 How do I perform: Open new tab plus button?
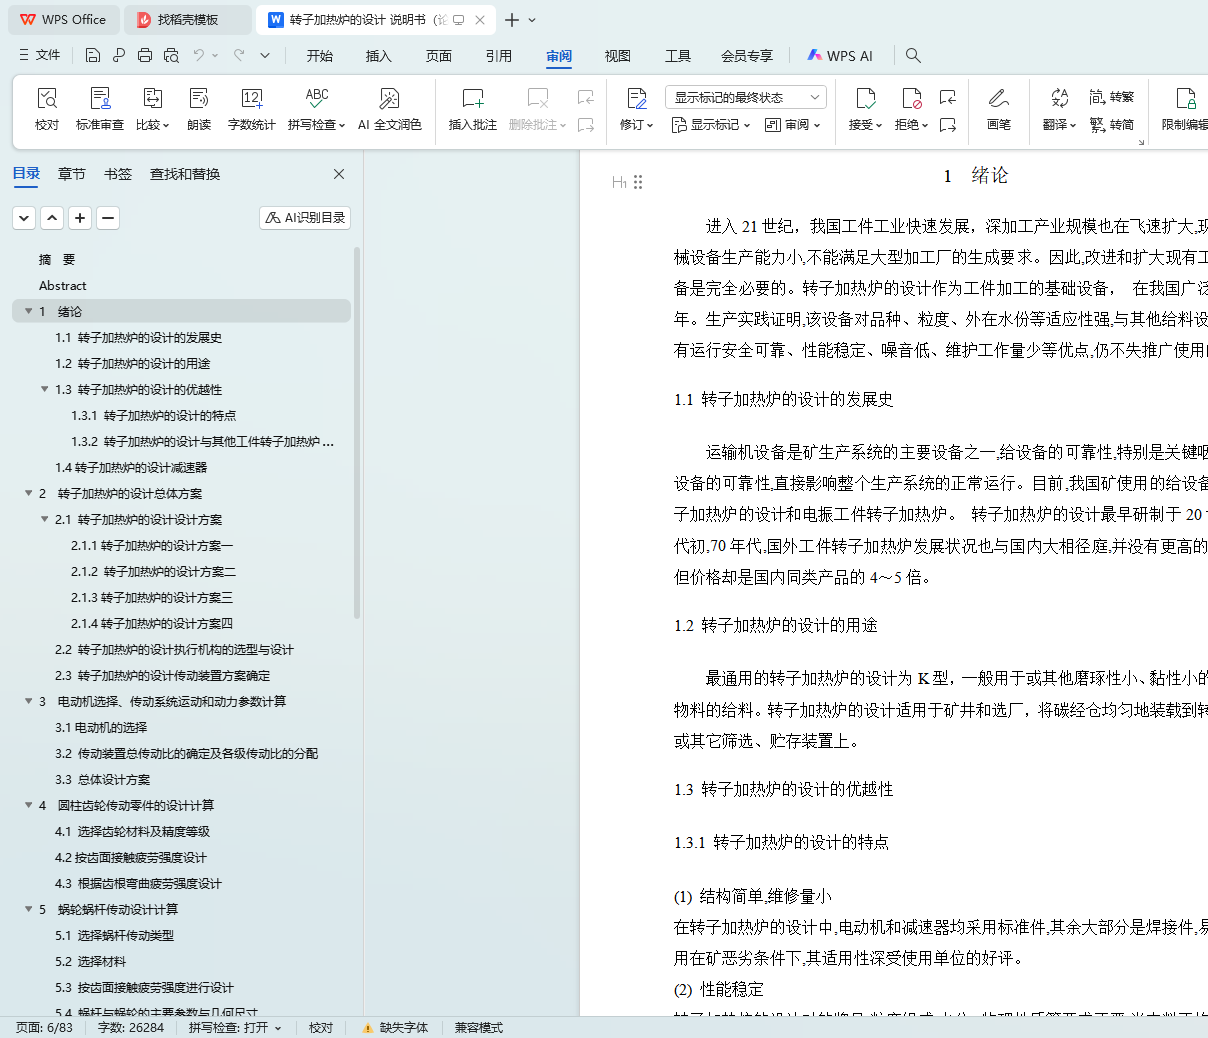tap(512, 20)
